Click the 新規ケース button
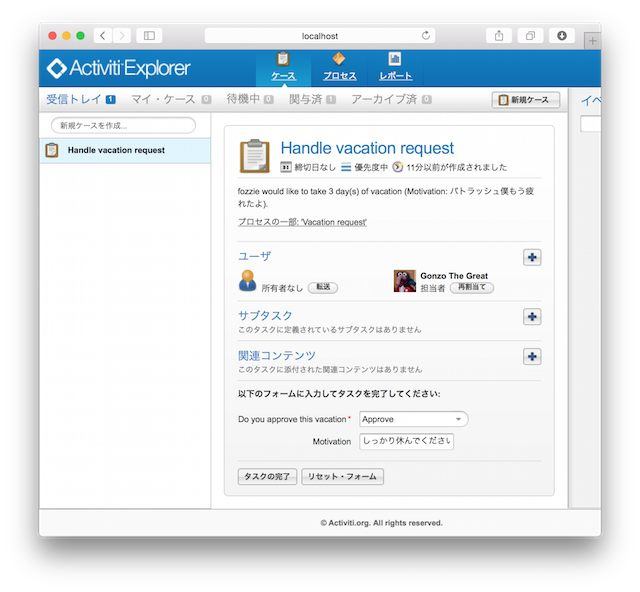The image size is (640, 592). pos(525,100)
